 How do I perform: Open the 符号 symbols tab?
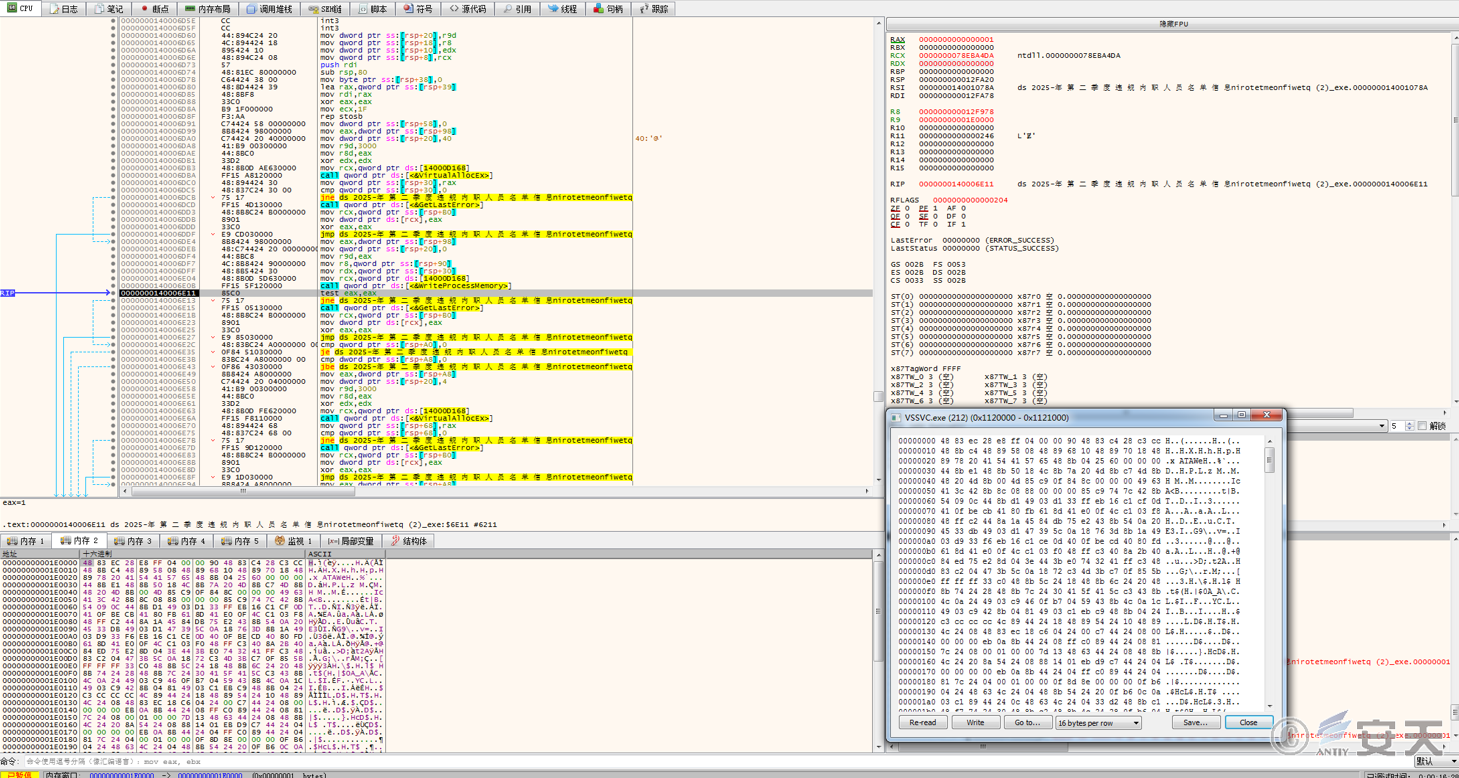419,9
